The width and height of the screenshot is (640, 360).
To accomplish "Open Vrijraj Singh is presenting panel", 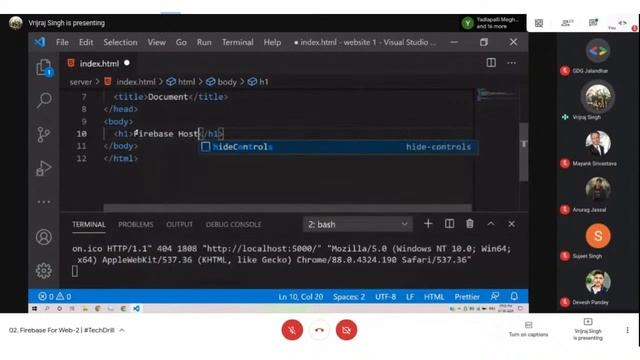I will coord(588,329).
